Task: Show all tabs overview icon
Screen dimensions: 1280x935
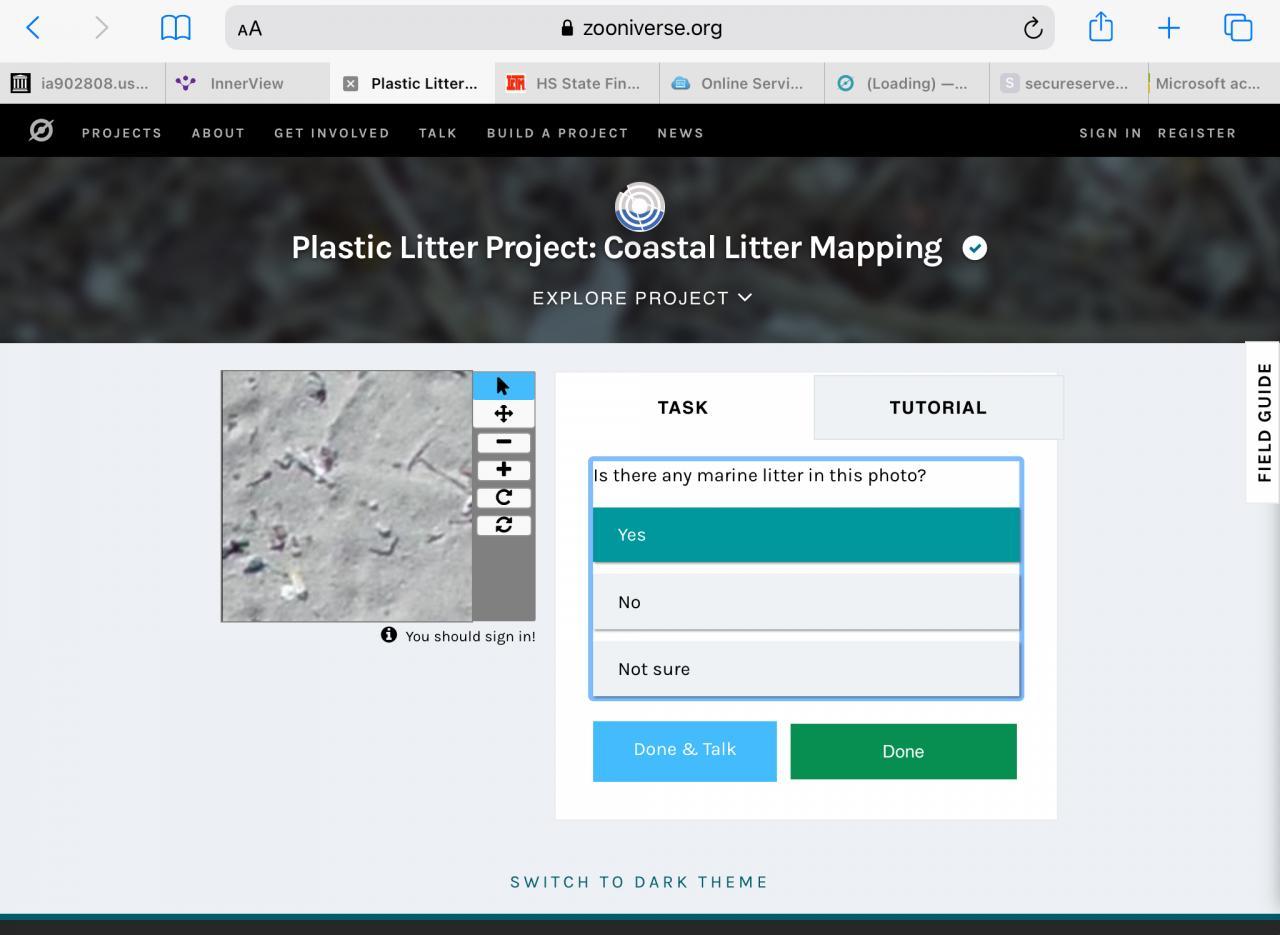Action: click(x=1238, y=28)
